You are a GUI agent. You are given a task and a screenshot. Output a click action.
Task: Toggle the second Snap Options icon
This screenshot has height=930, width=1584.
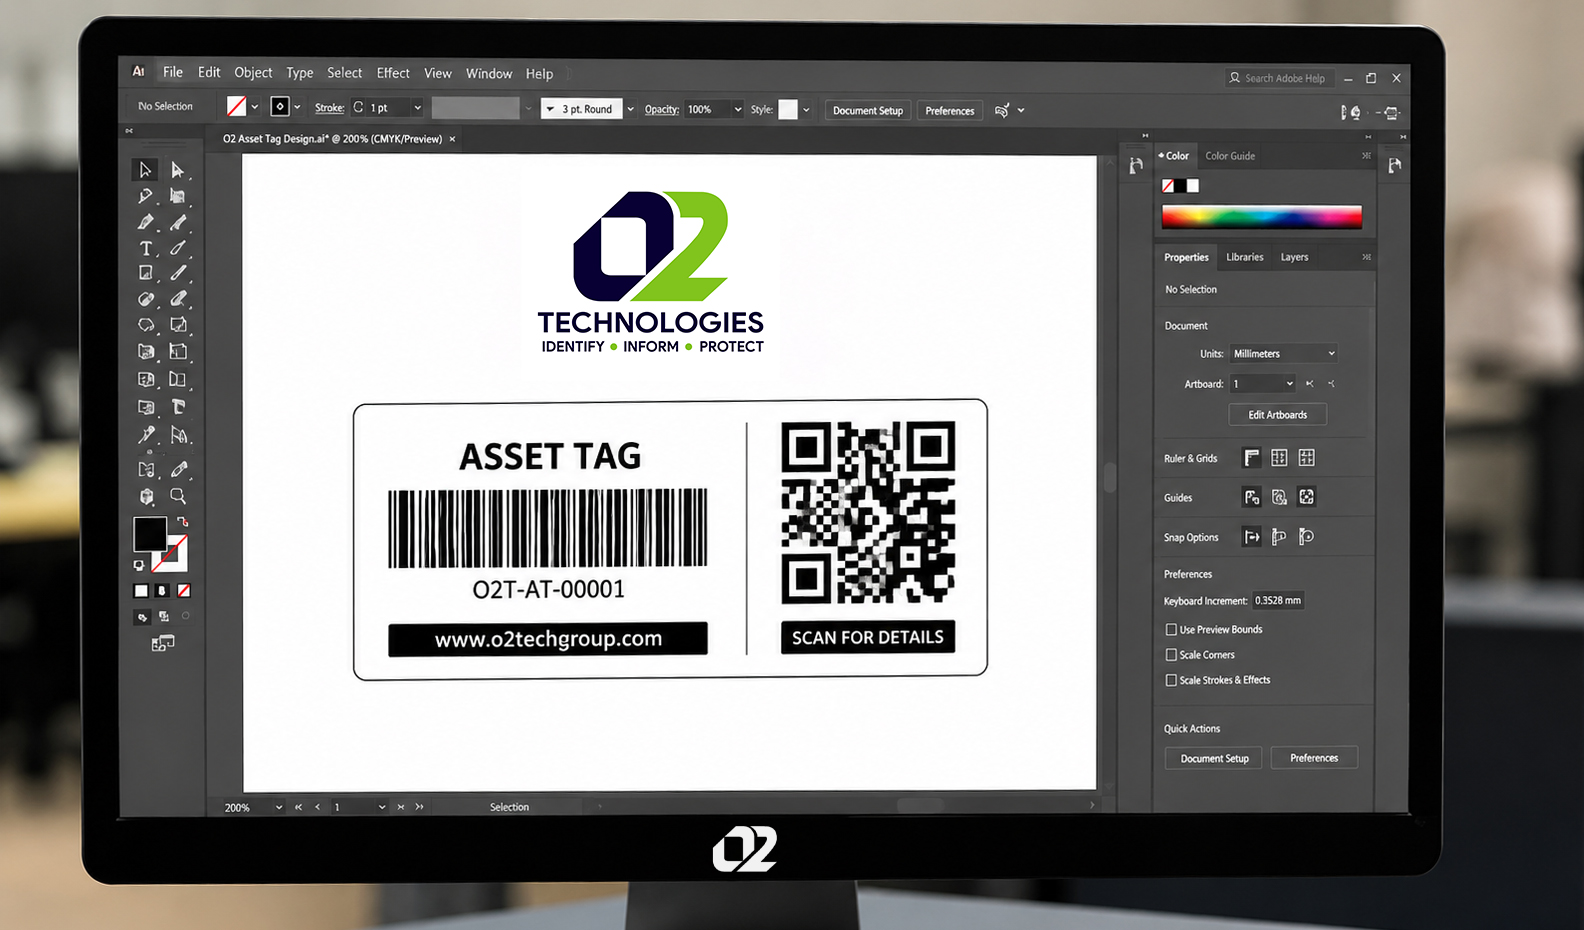(x=1279, y=537)
